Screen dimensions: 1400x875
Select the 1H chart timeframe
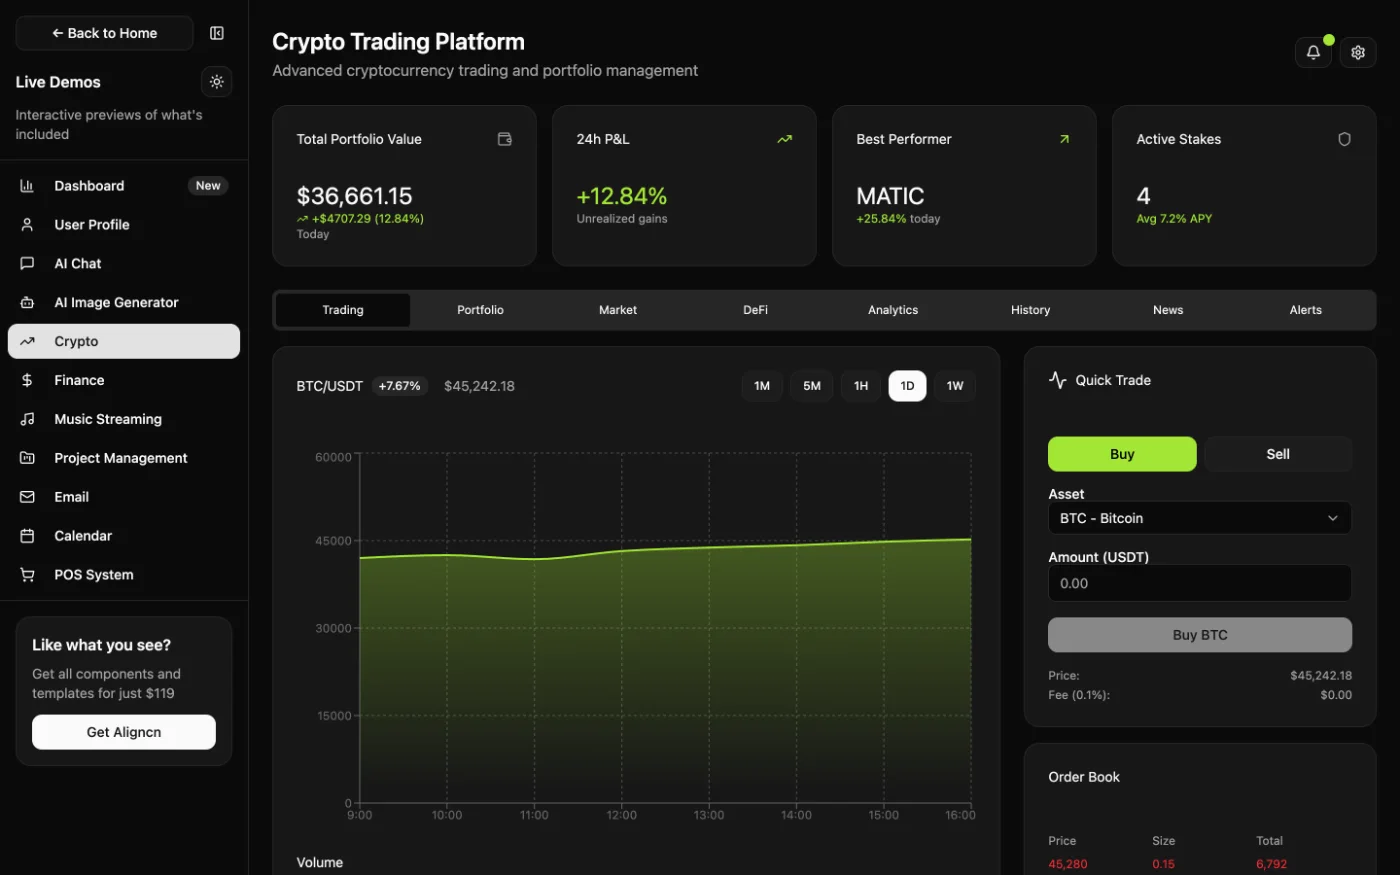point(861,386)
